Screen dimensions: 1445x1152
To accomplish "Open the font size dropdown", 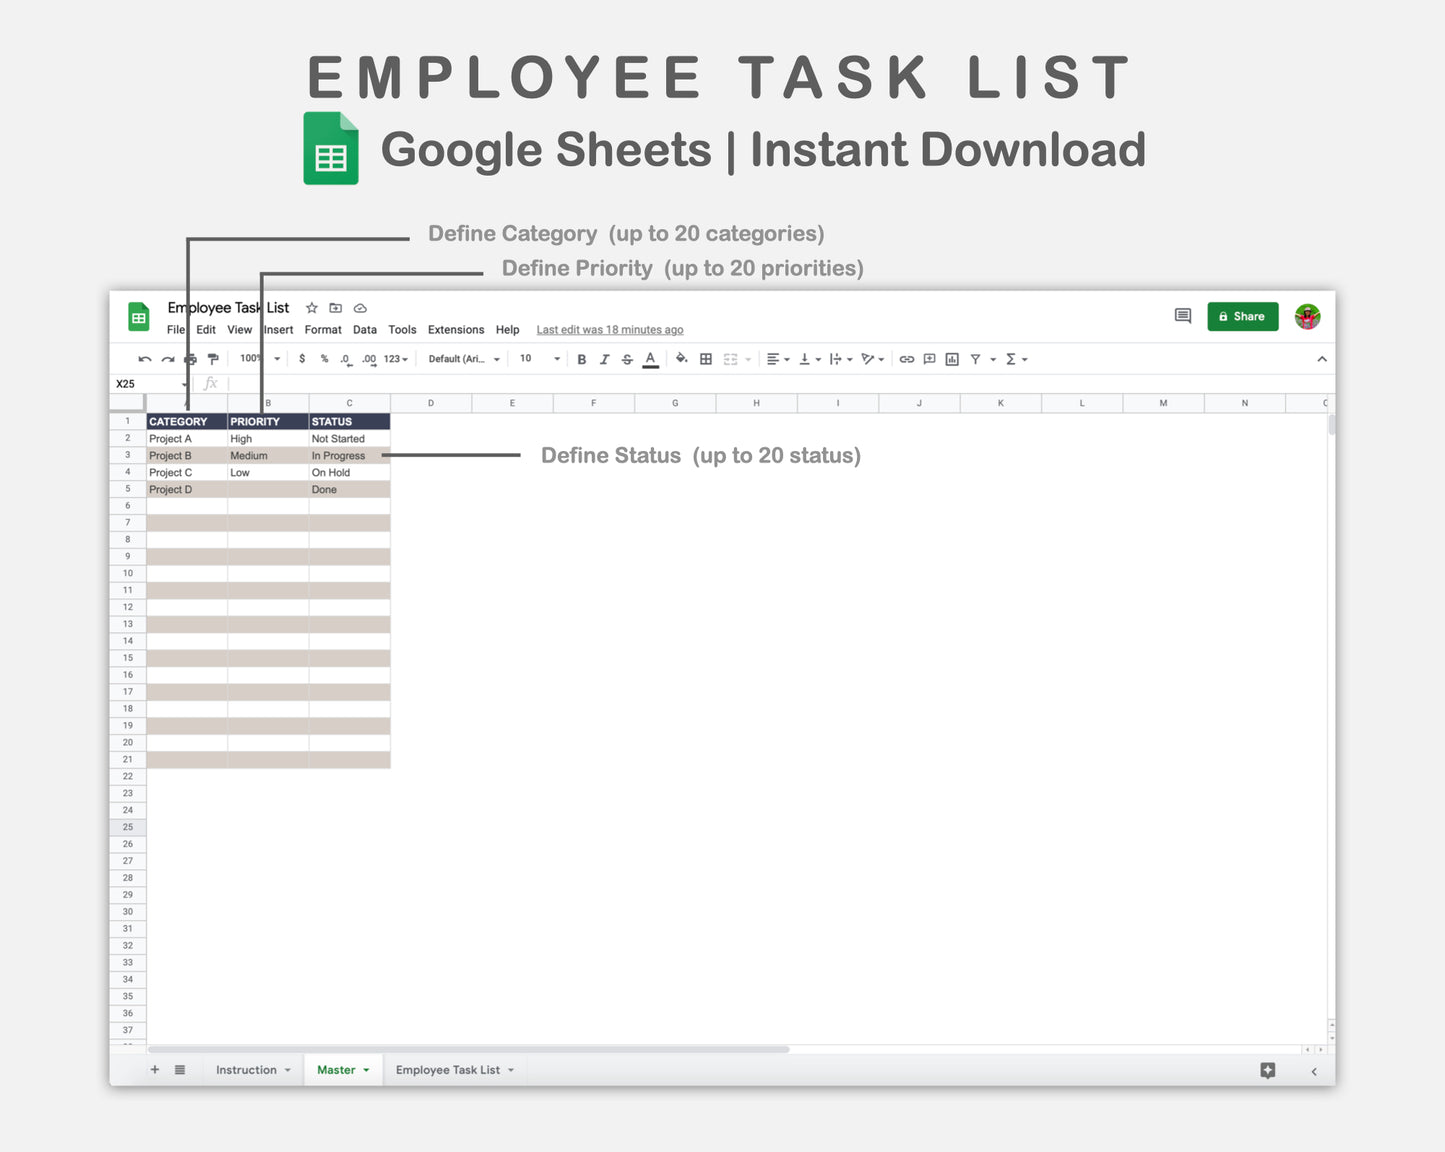I will tap(538, 358).
